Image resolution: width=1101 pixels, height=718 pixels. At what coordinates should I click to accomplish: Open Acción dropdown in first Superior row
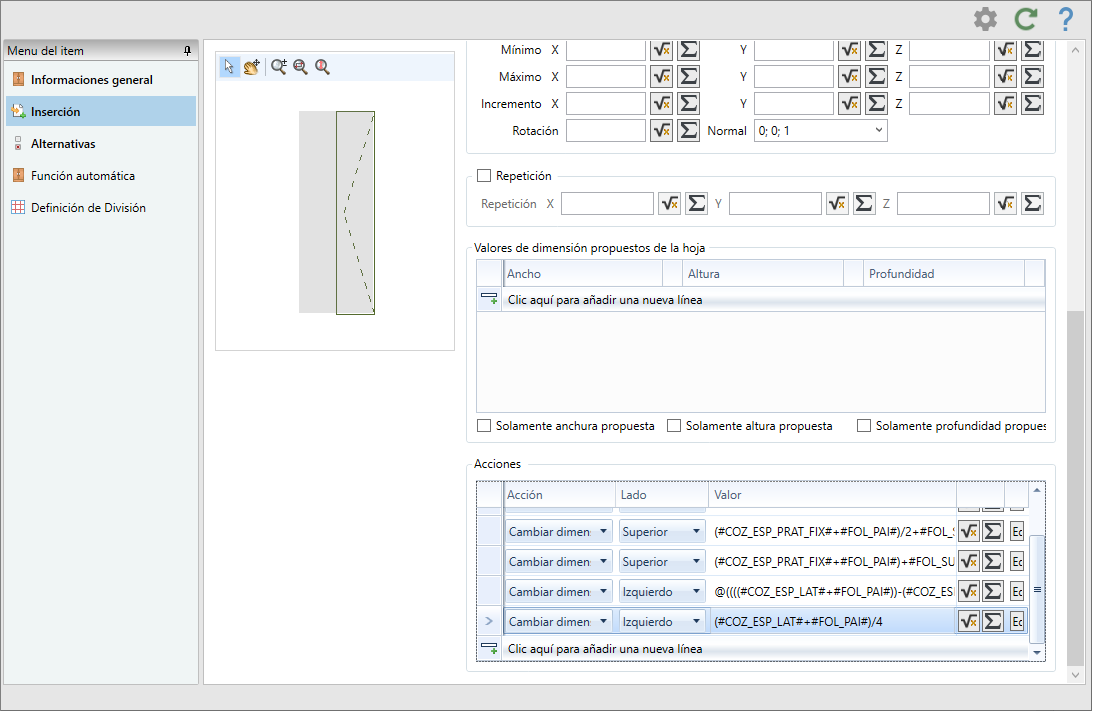coord(603,533)
